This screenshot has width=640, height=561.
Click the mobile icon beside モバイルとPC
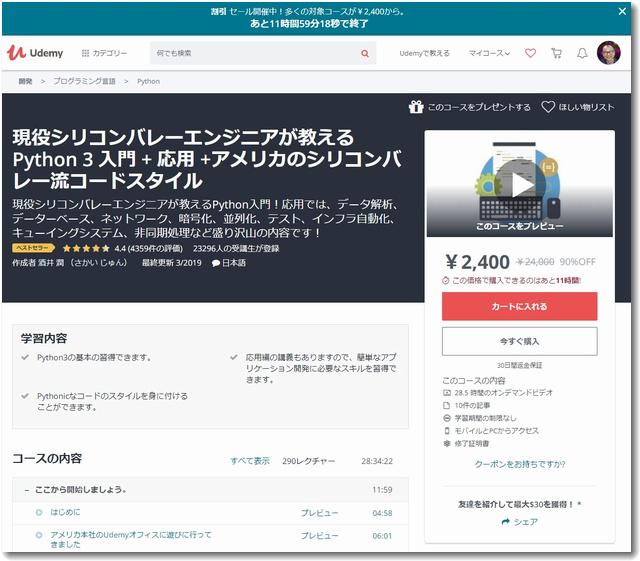click(x=447, y=431)
